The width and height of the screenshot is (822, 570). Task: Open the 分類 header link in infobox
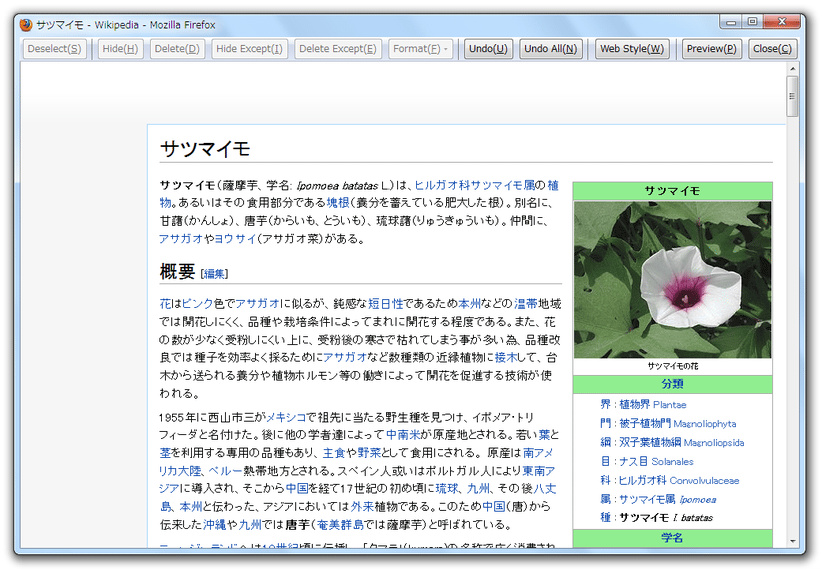(672, 384)
